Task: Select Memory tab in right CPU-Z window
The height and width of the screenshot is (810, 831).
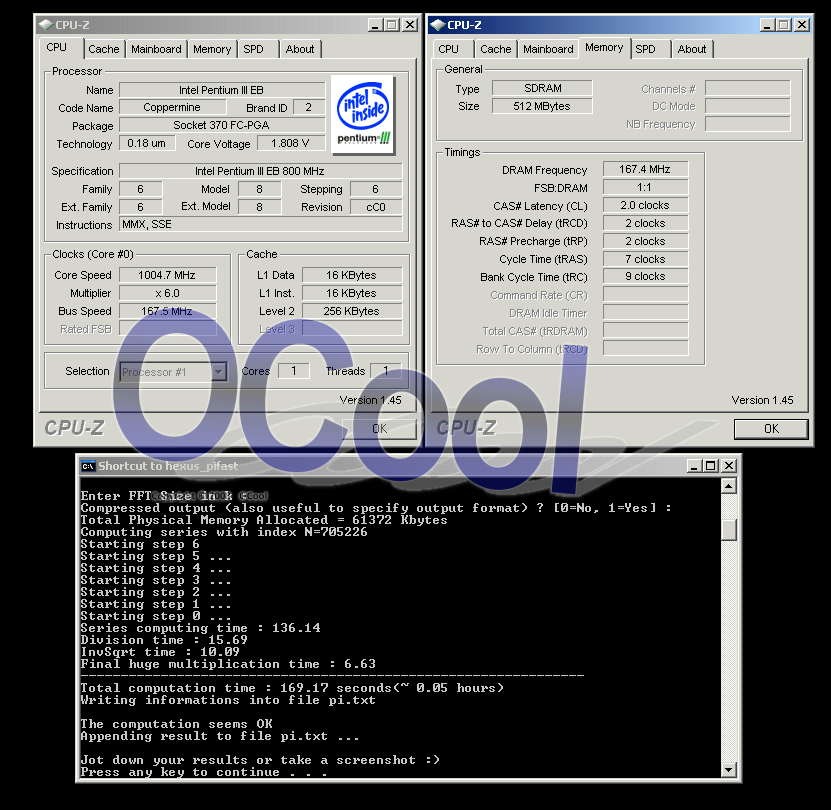Action: (x=604, y=48)
